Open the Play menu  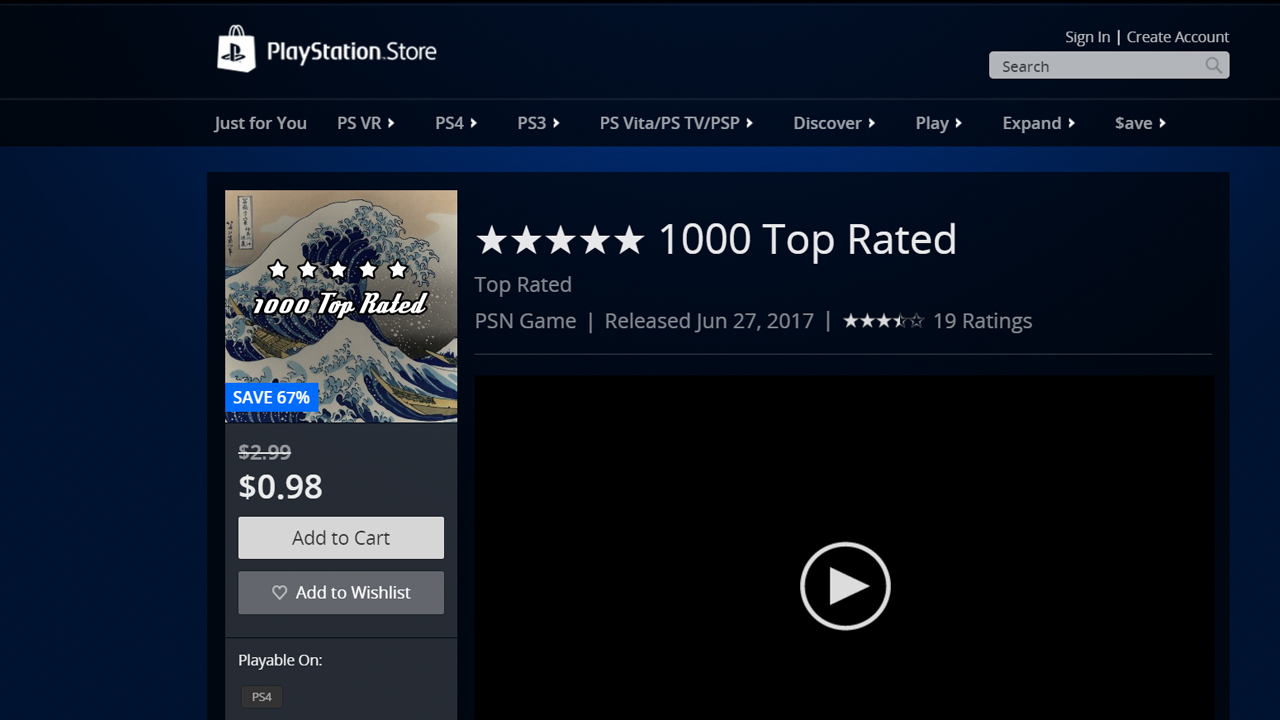point(938,123)
